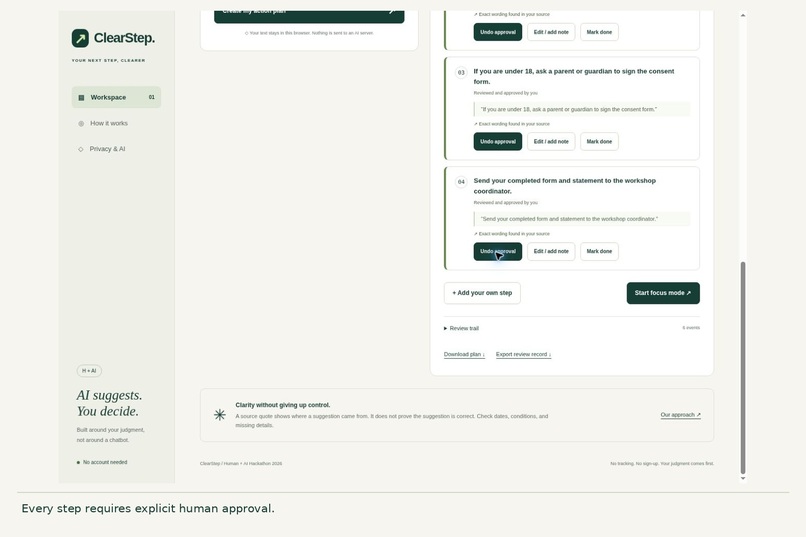Screen dimensions: 806x537
Task: Click the ClearStep arrow logo icon
Action: (80, 38)
